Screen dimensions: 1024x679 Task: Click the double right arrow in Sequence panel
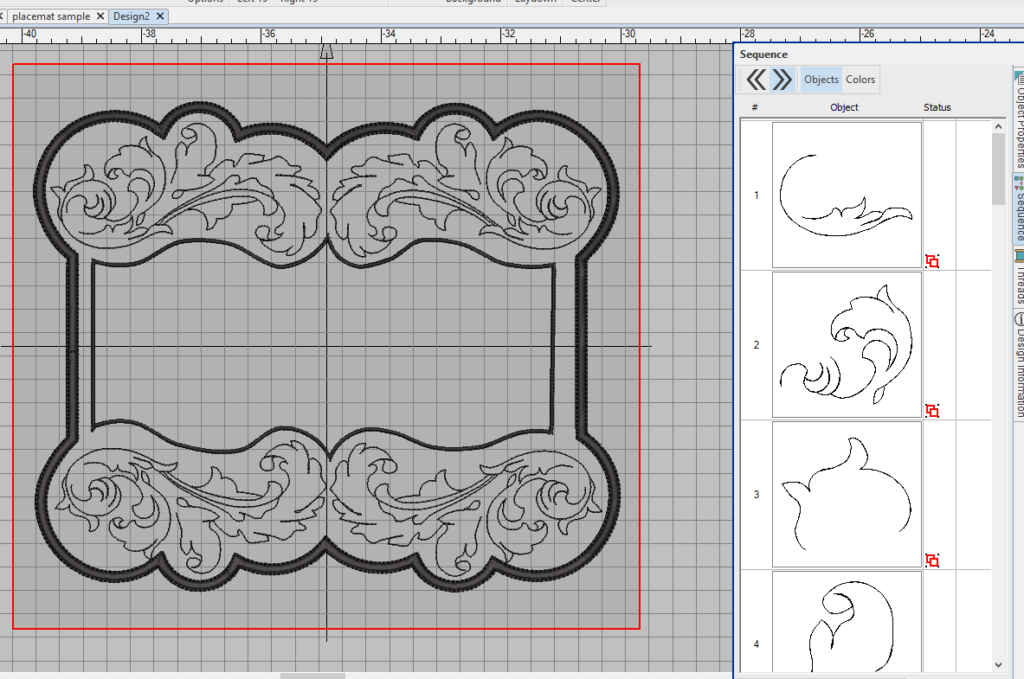tap(782, 80)
